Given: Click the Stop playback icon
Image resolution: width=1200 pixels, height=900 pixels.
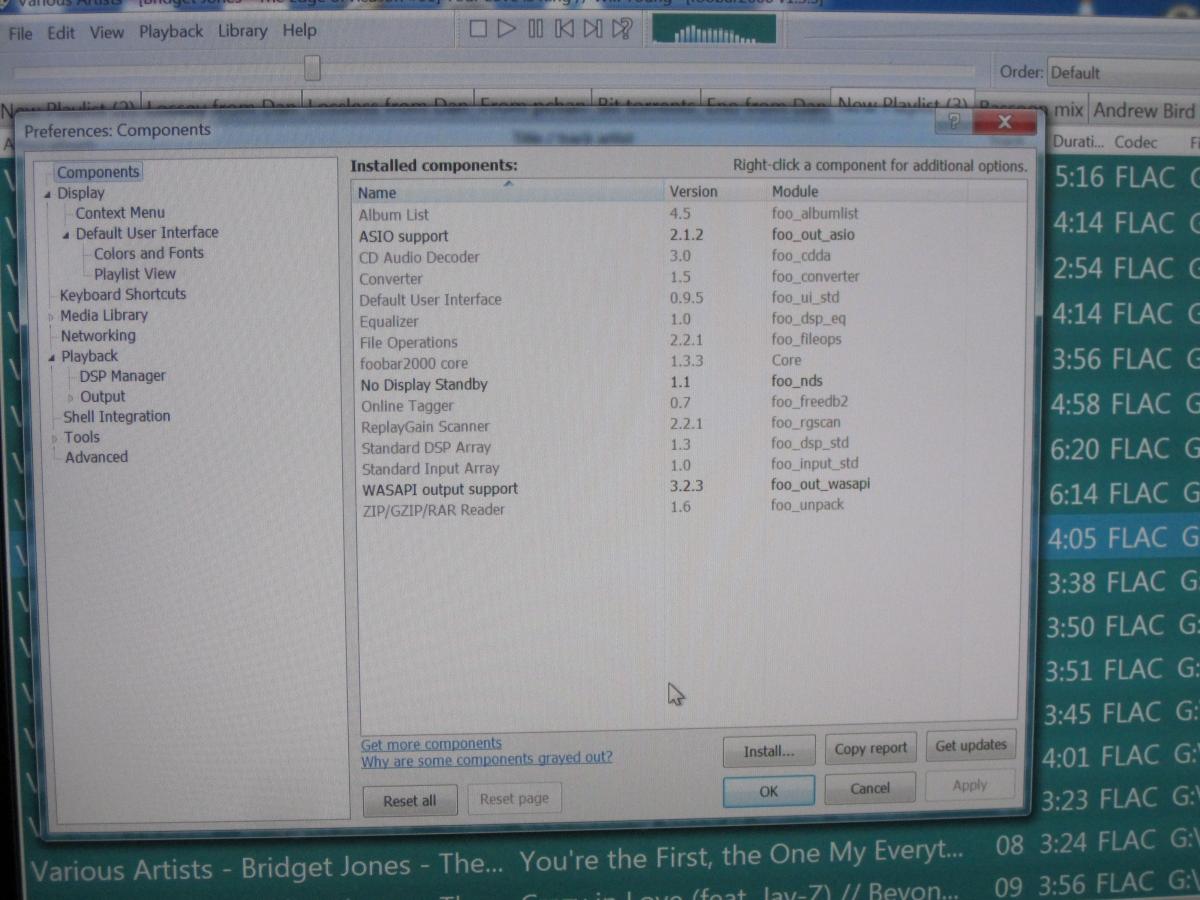Looking at the screenshot, I should pyautogui.click(x=478, y=29).
